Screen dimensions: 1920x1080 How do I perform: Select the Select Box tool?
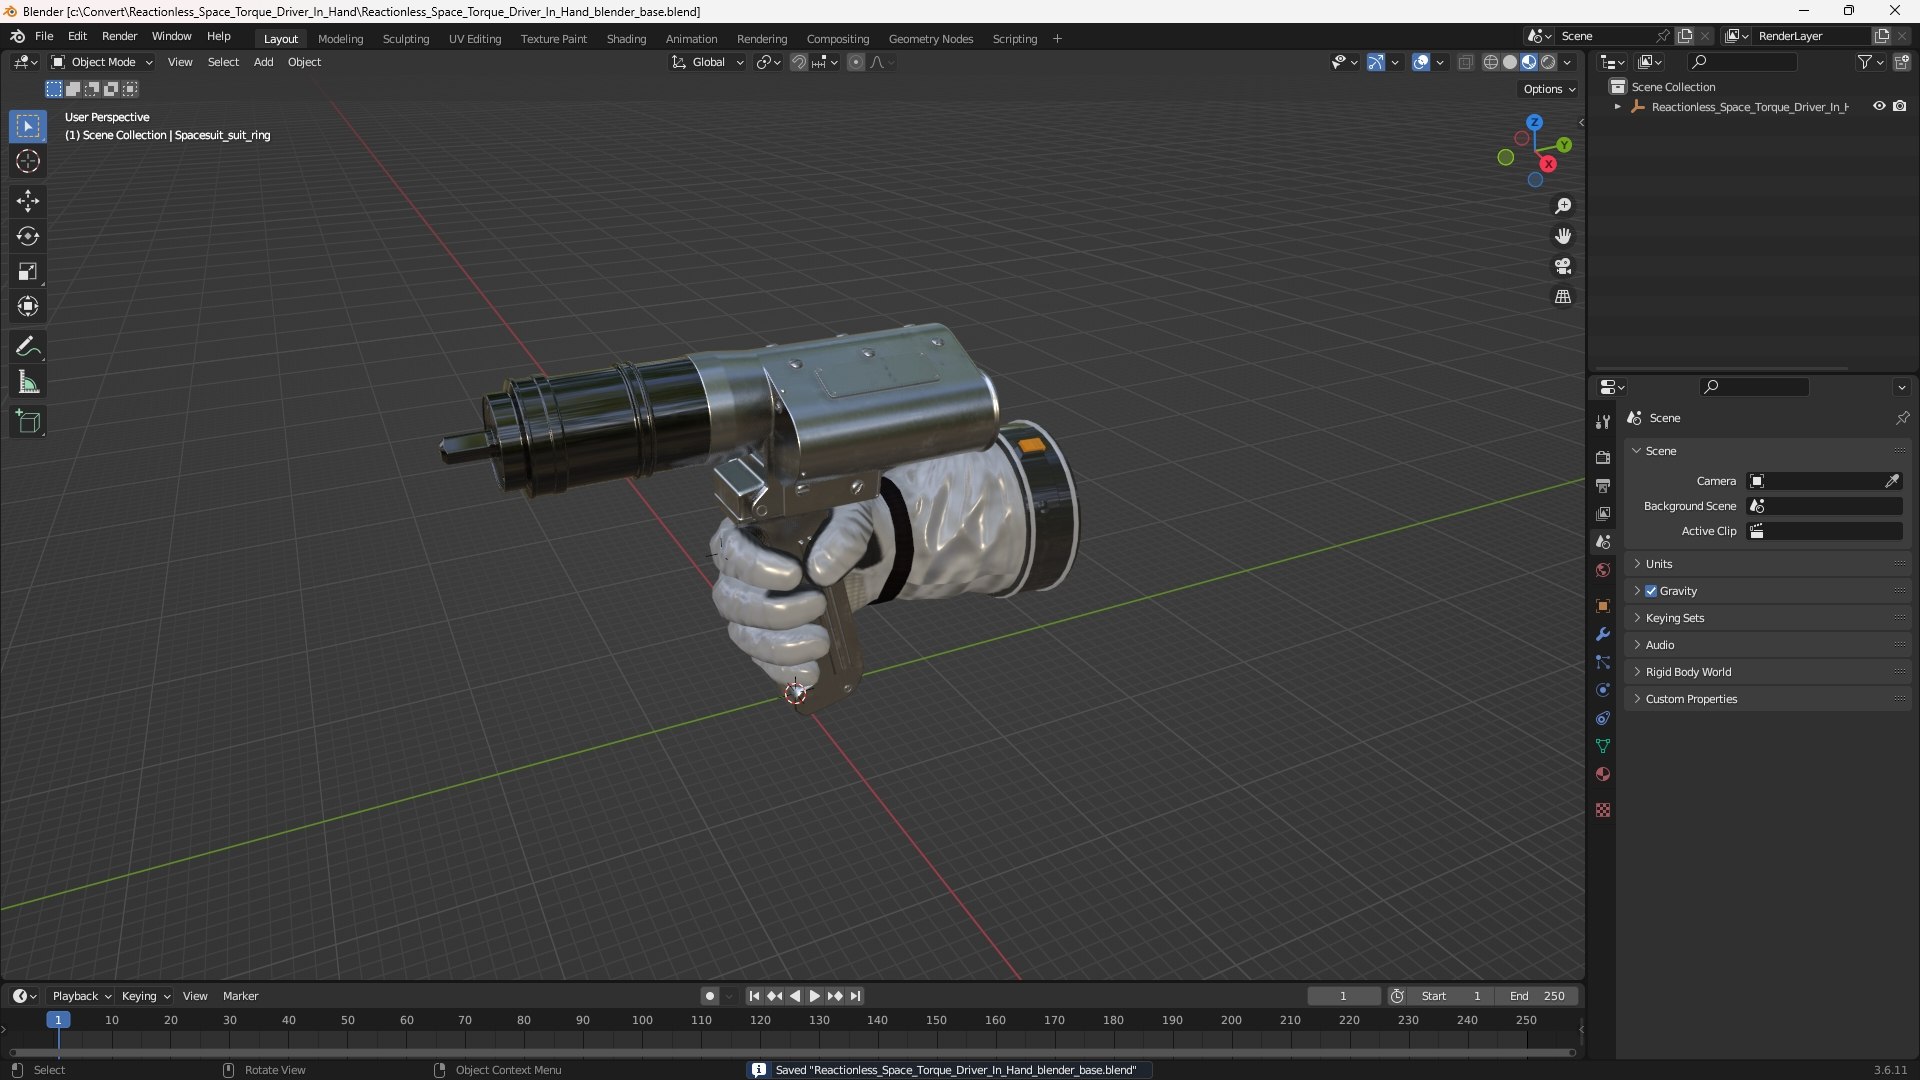click(x=28, y=126)
